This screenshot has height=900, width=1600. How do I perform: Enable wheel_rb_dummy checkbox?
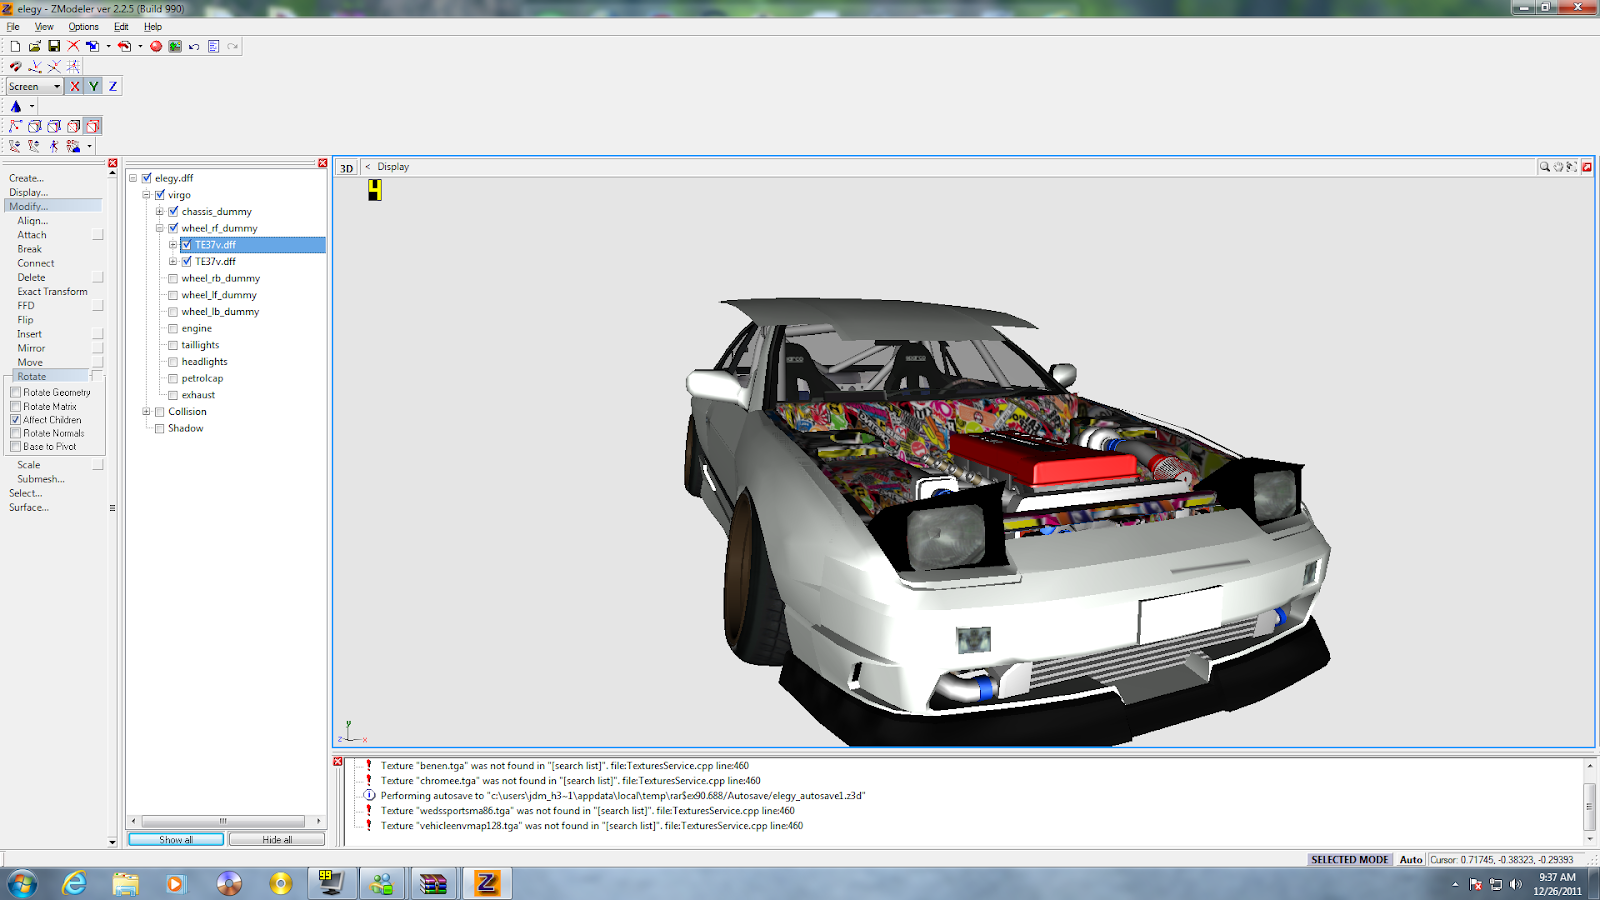tap(173, 278)
